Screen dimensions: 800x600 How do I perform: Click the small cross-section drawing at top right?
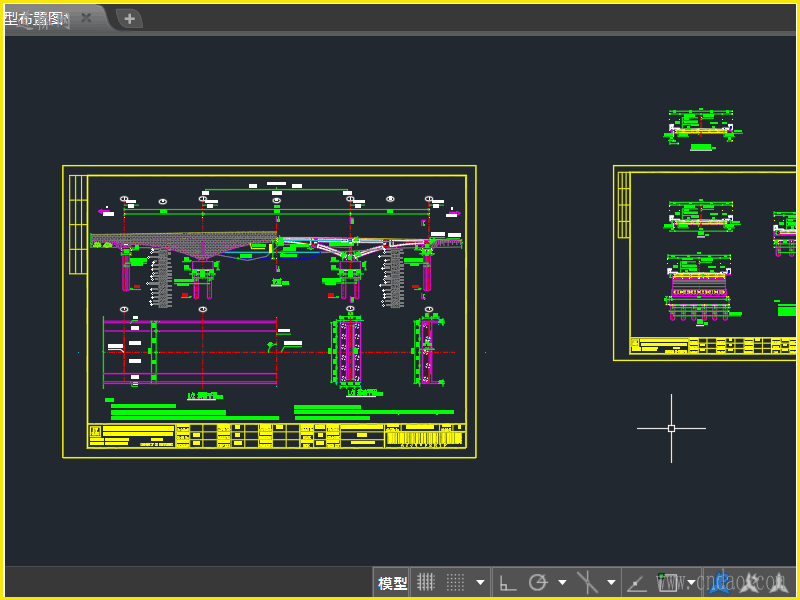(x=701, y=129)
